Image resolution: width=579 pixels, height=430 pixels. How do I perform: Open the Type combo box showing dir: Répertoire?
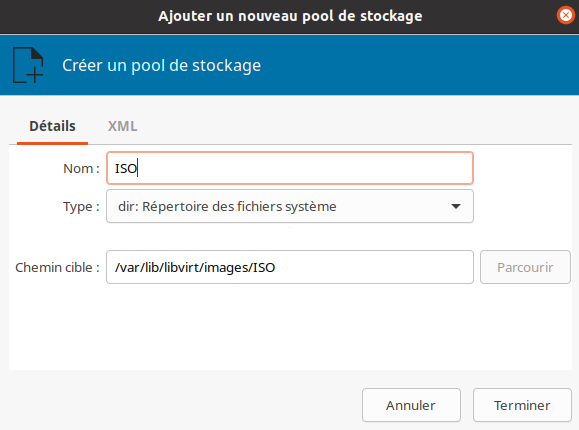click(x=290, y=206)
